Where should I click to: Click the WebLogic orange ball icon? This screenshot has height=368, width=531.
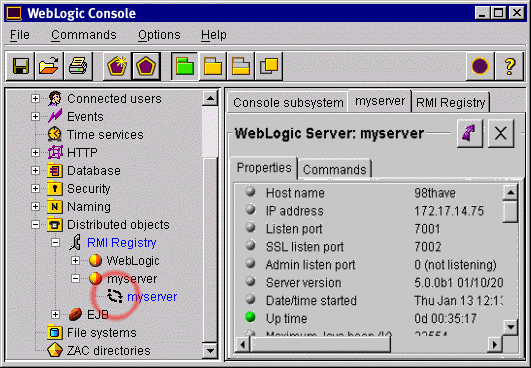(x=95, y=260)
